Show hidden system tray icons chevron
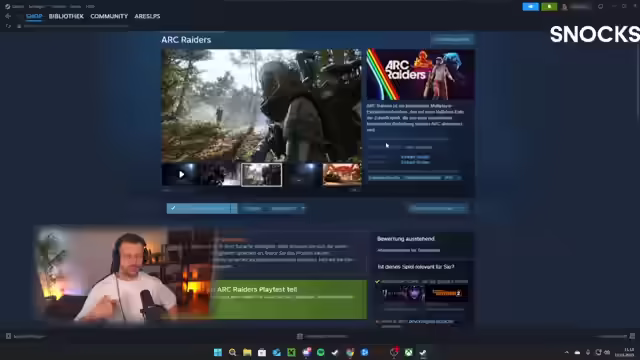Viewport: 640px width, 360px height. [567, 352]
